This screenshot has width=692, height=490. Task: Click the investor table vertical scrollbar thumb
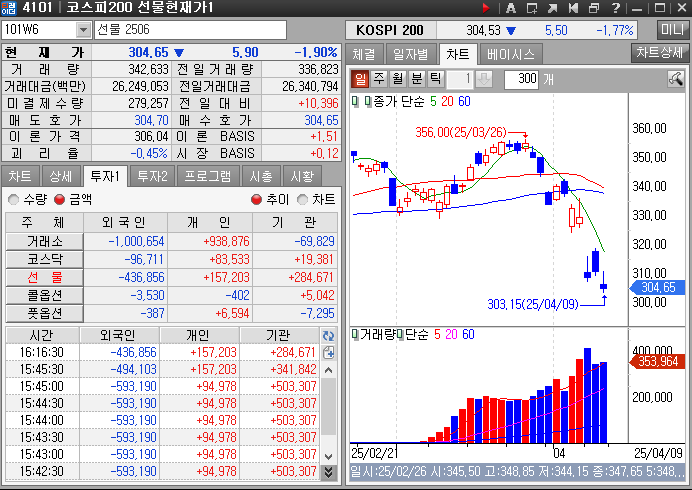click(328, 407)
